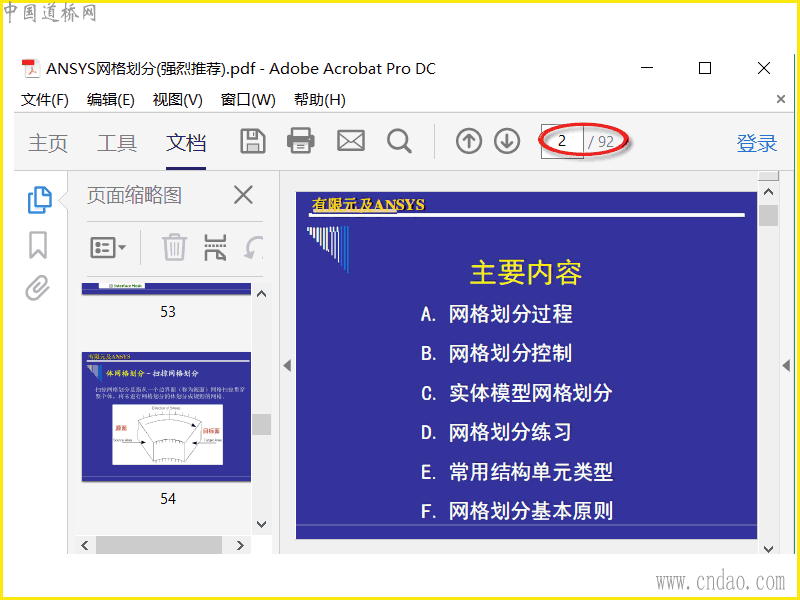This screenshot has width=800, height=600.
Task: Click the 登录 sign-in link
Action: click(757, 143)
